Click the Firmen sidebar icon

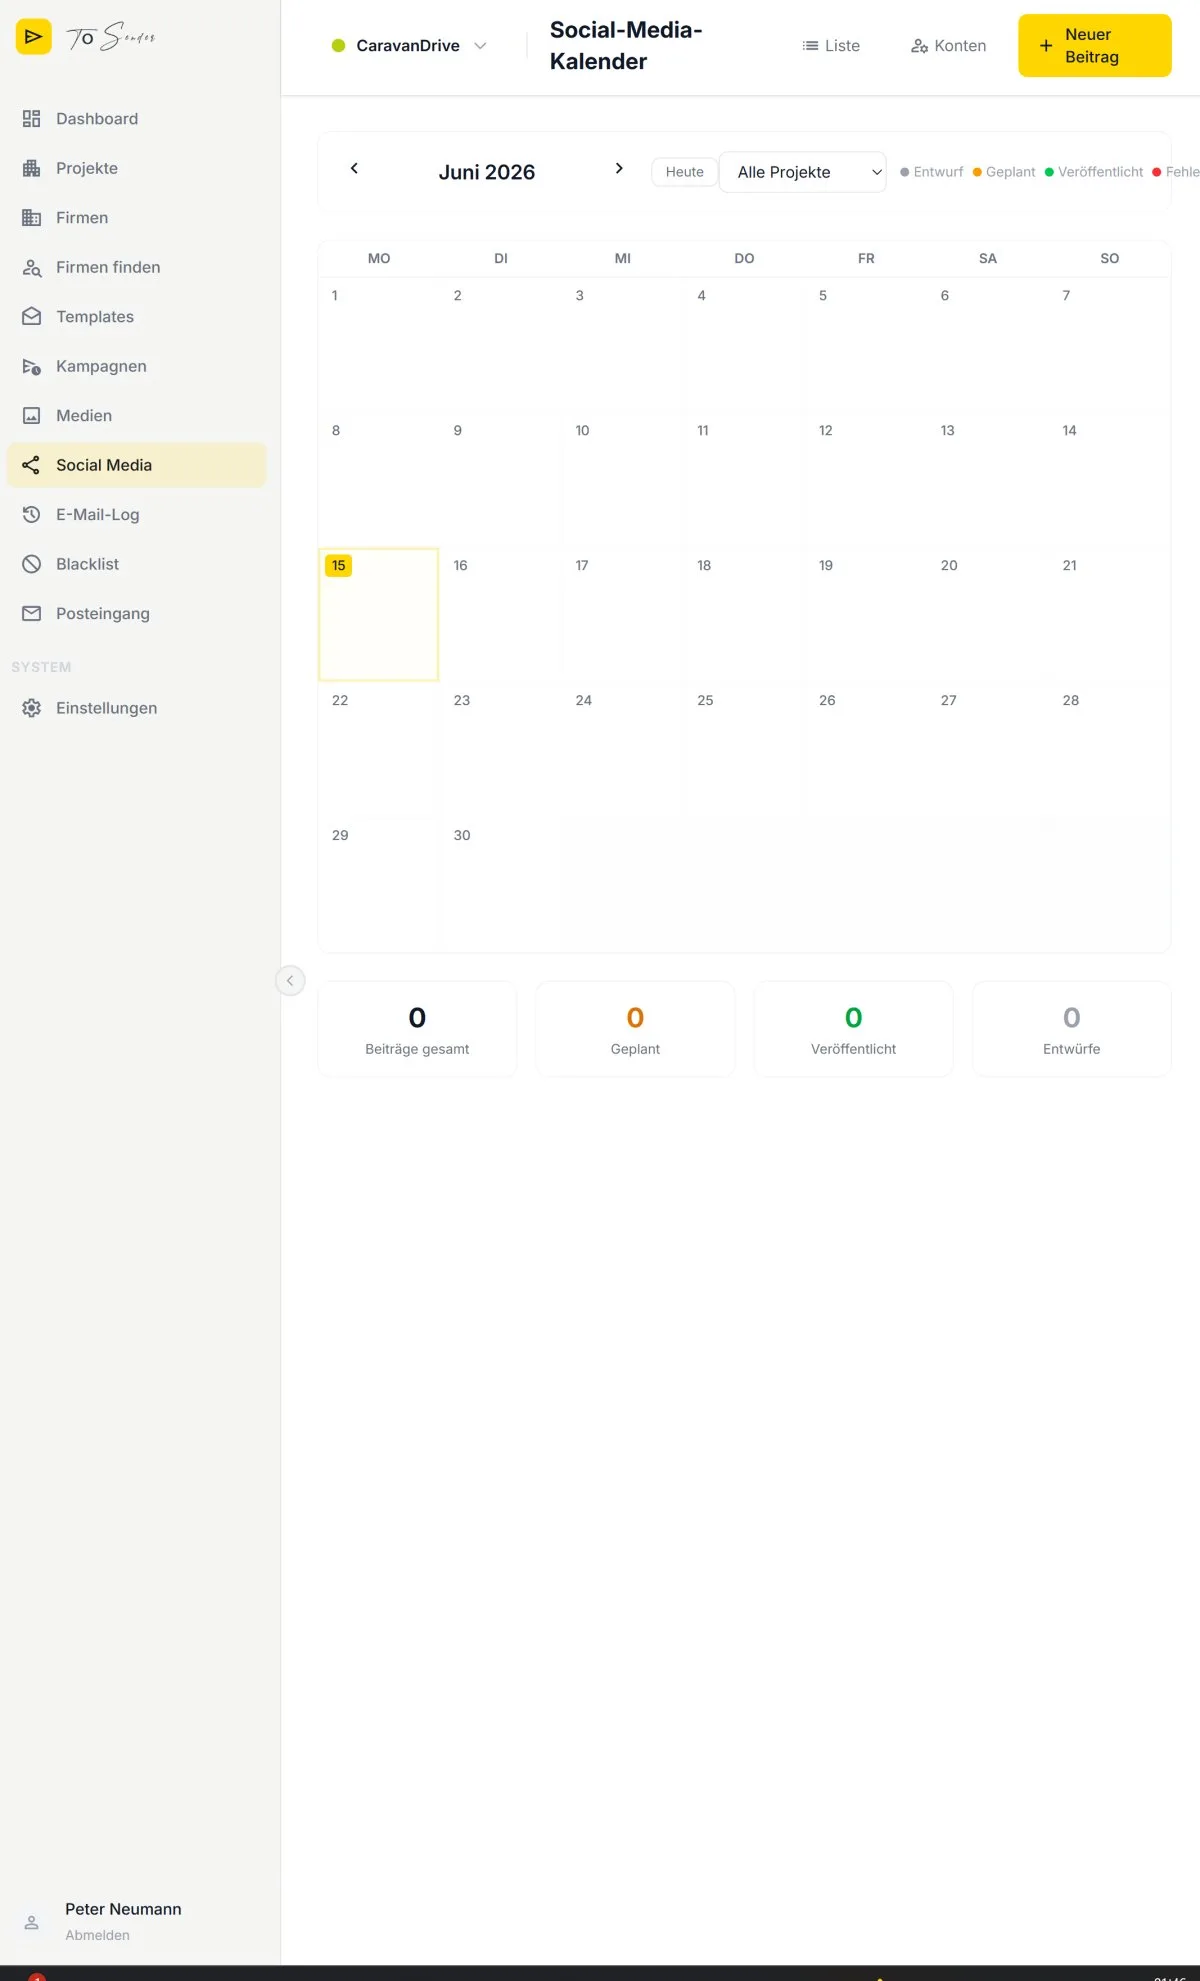pyautogui.click(x=32, y=218)
